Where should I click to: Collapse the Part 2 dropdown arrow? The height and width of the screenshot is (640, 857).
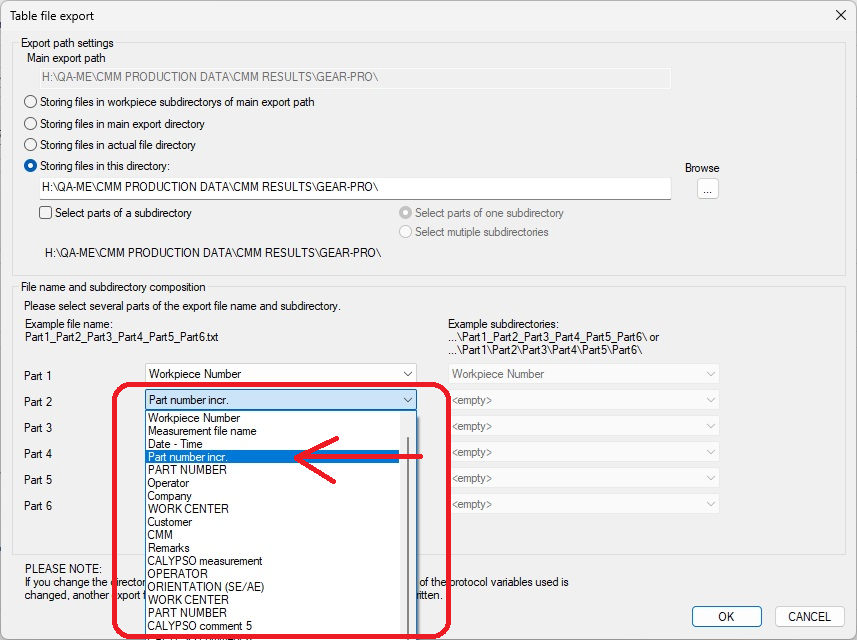(407, 400)
